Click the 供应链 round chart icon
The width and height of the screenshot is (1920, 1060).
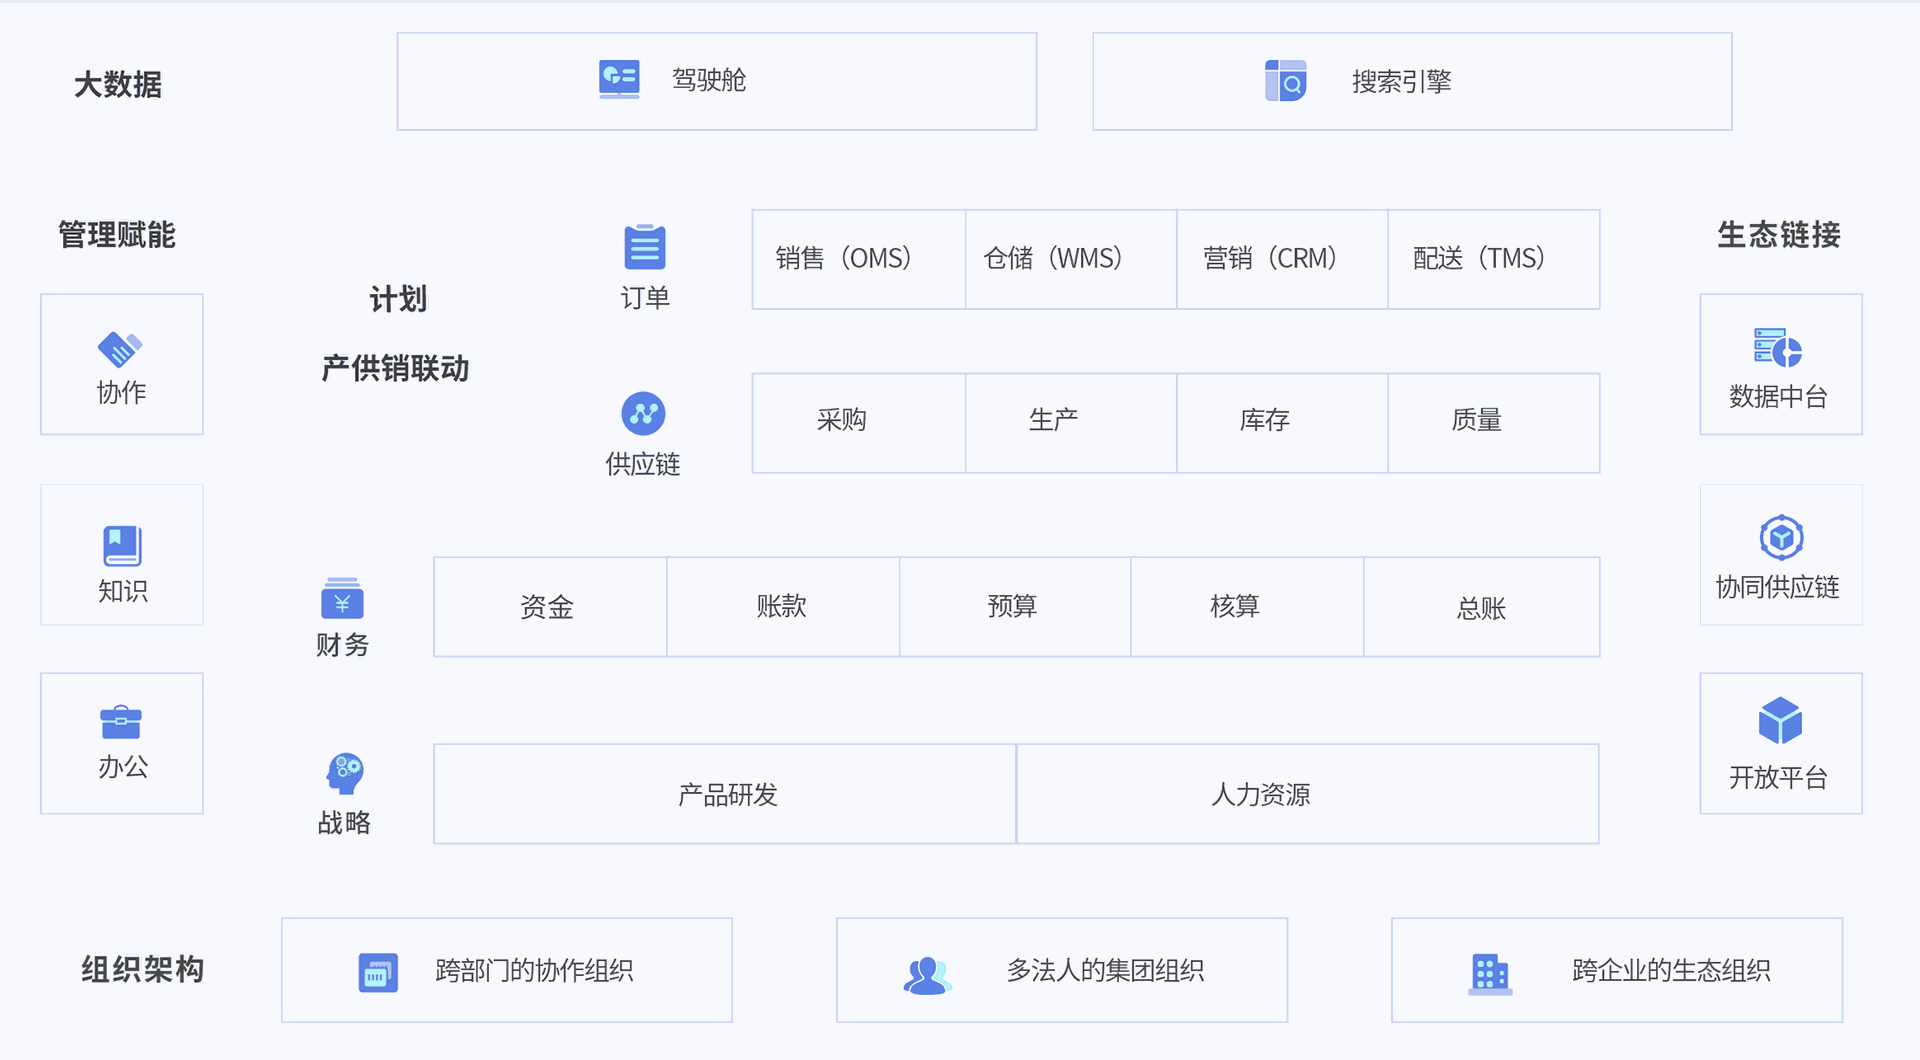[x=643, y=413]
